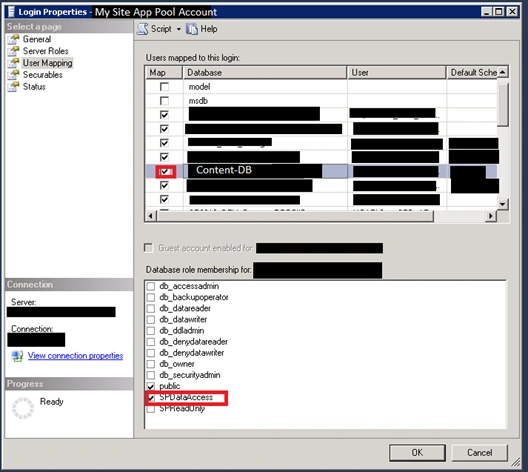Click the Login Properties title bar icon
The image size is (528, 472).
pos(11,12)
